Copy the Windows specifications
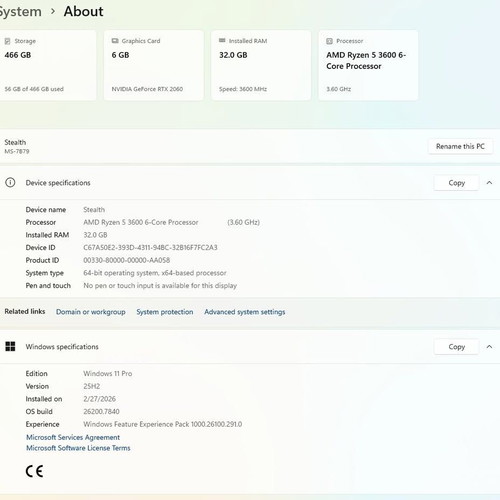Screen dimensions: 500x500 (x=456, y=347)
